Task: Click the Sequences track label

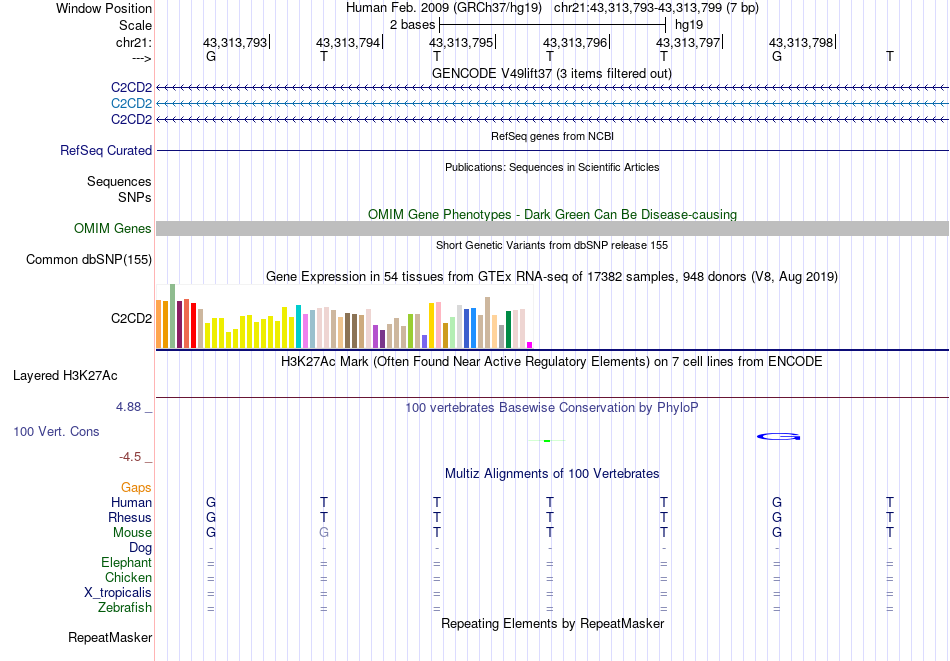Action: (119, 181)
